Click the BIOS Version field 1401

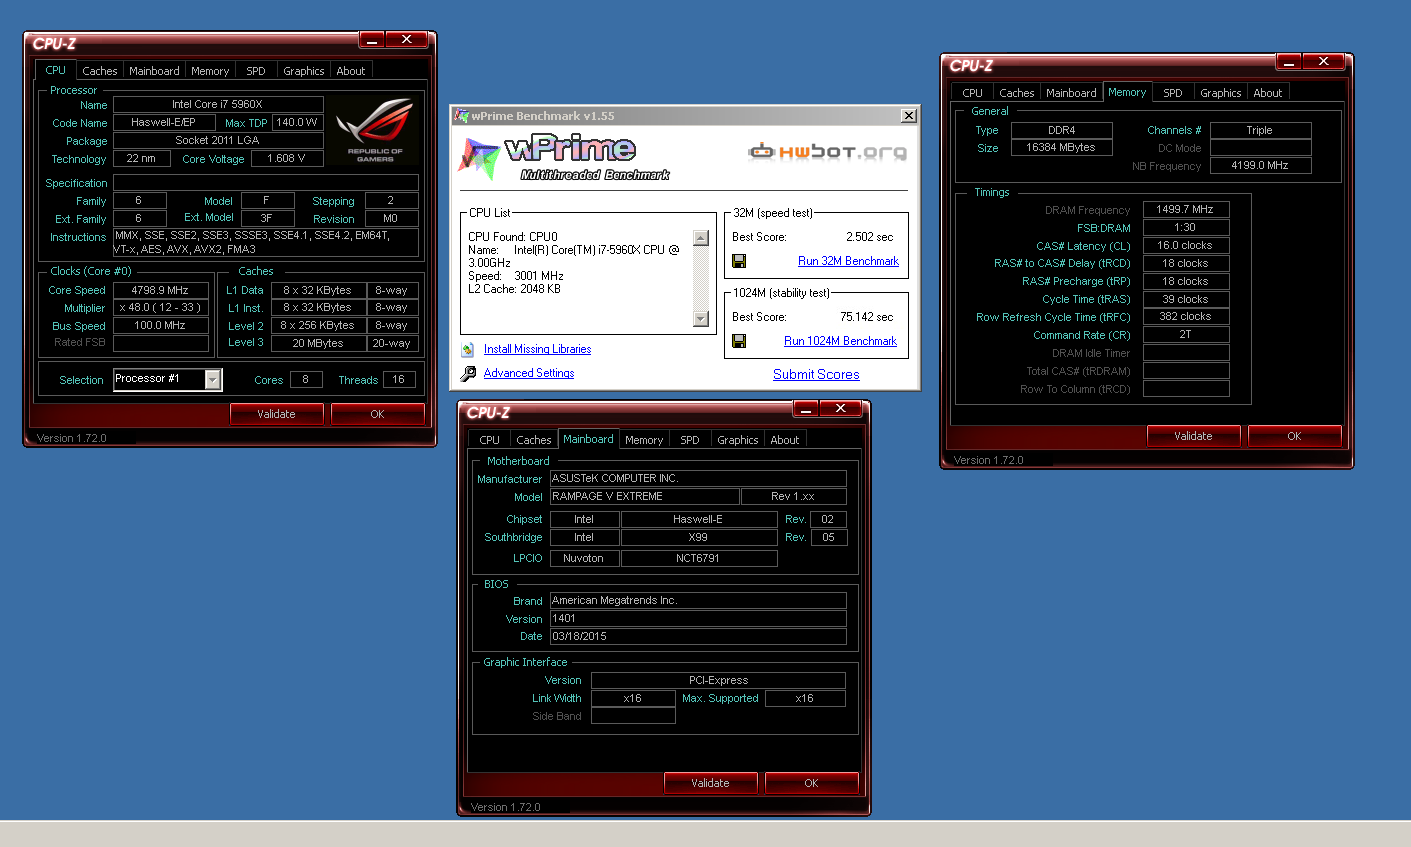(698, 619)
